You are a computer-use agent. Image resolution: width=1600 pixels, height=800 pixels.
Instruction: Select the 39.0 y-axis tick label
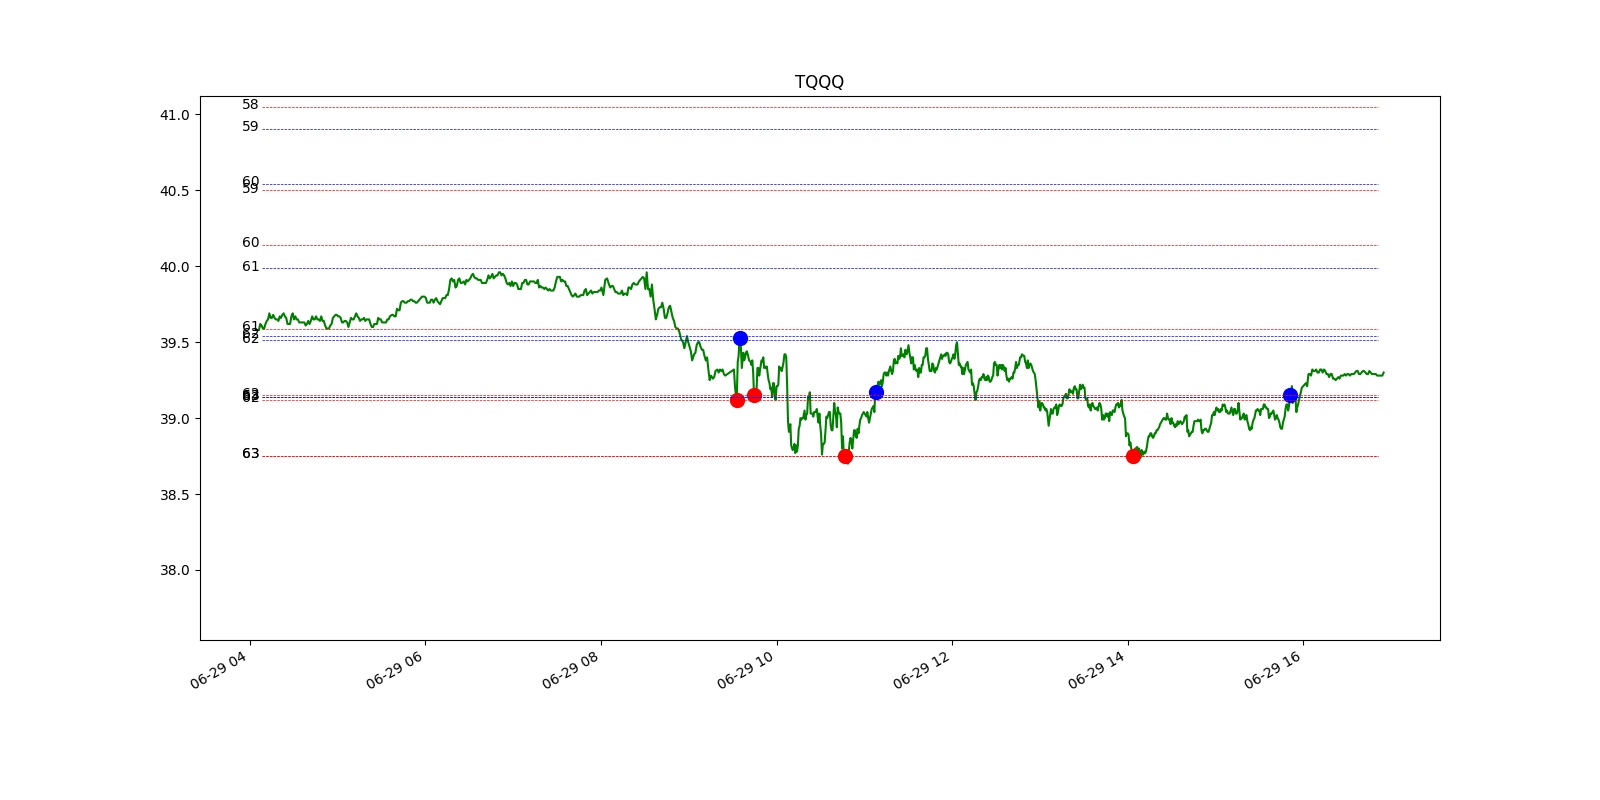click(x=174, y=419)
